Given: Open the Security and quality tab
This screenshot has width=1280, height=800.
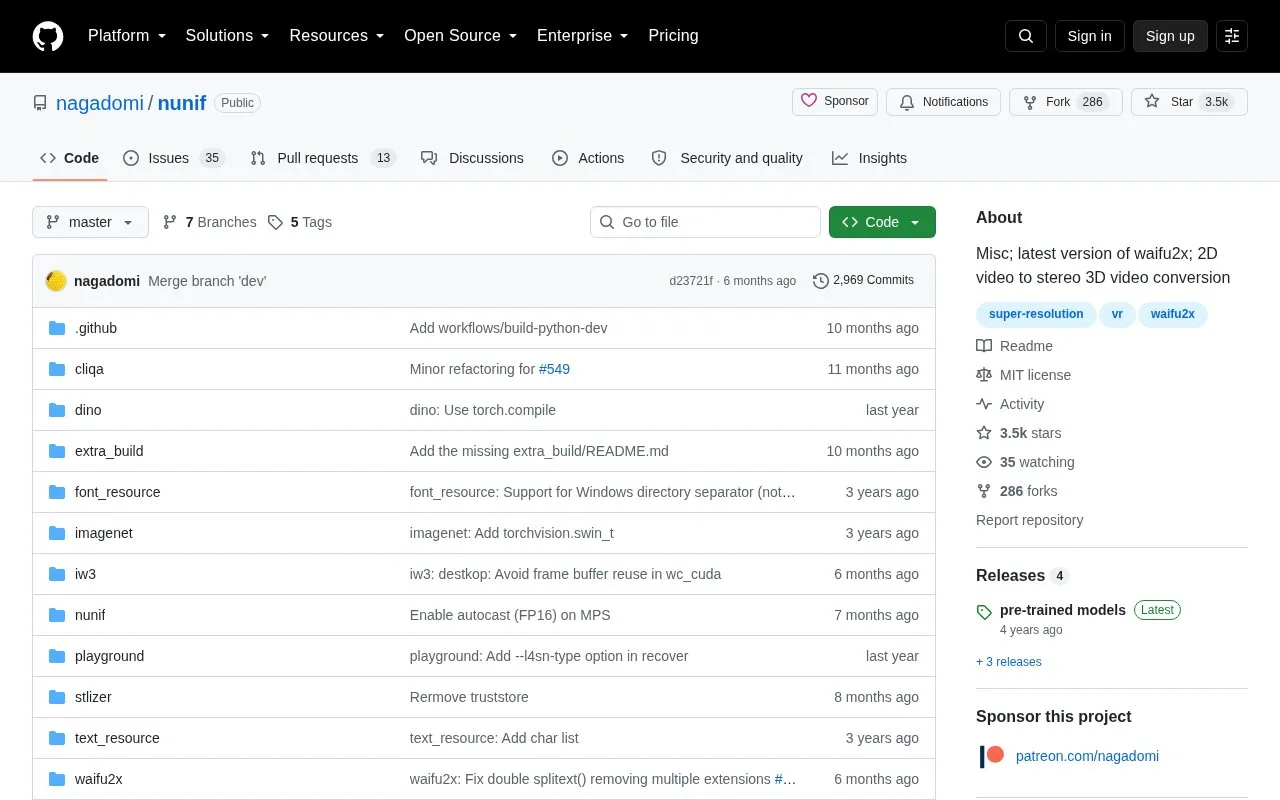Looking at the screenshot, I should [x=727, y=158].
